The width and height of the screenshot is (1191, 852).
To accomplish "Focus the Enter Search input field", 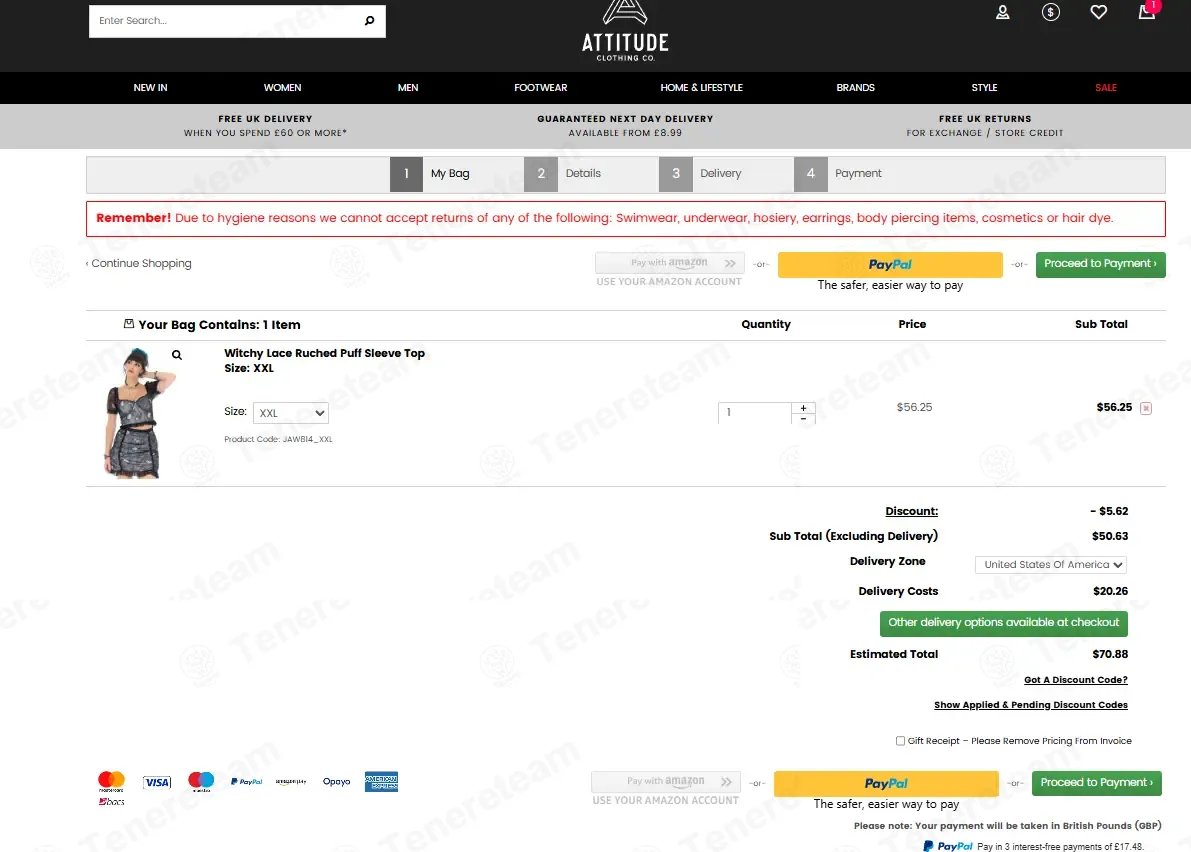I will (x=225, y=21).
